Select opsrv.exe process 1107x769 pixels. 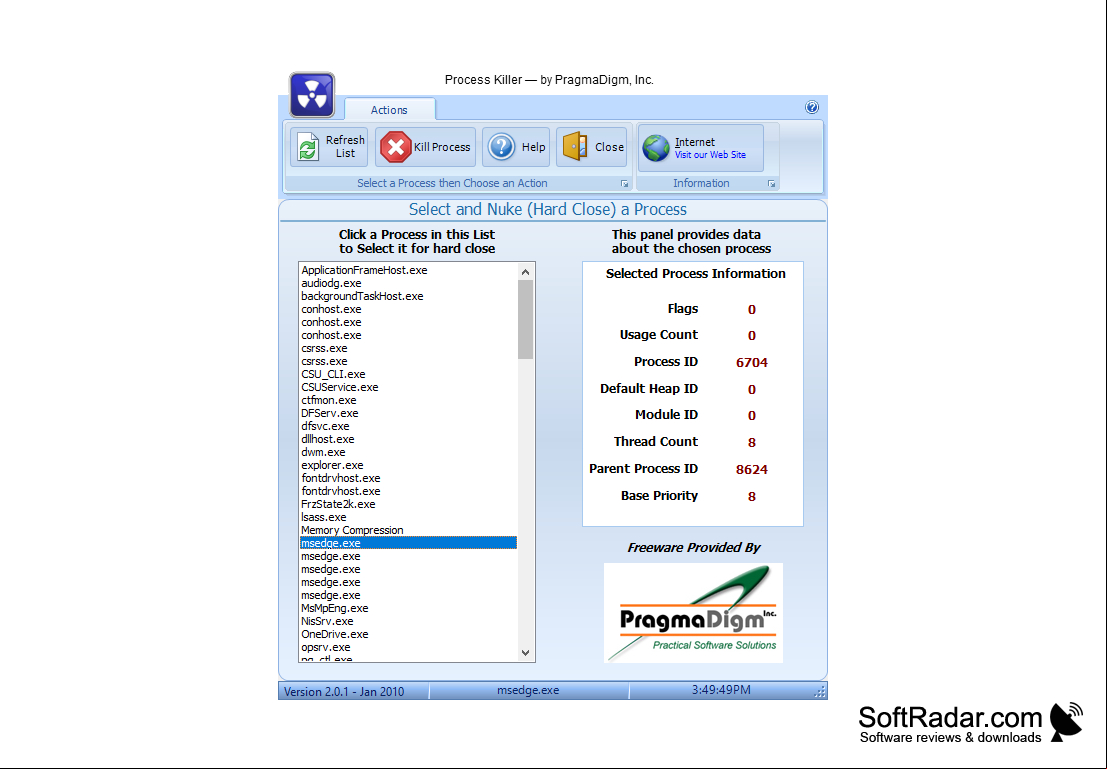[x=408, y=647]
